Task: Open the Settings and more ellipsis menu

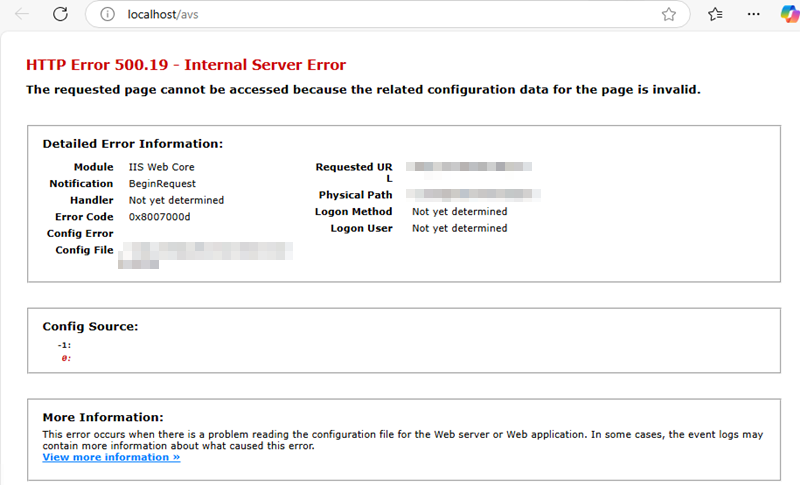Action: tap(753, 15)
